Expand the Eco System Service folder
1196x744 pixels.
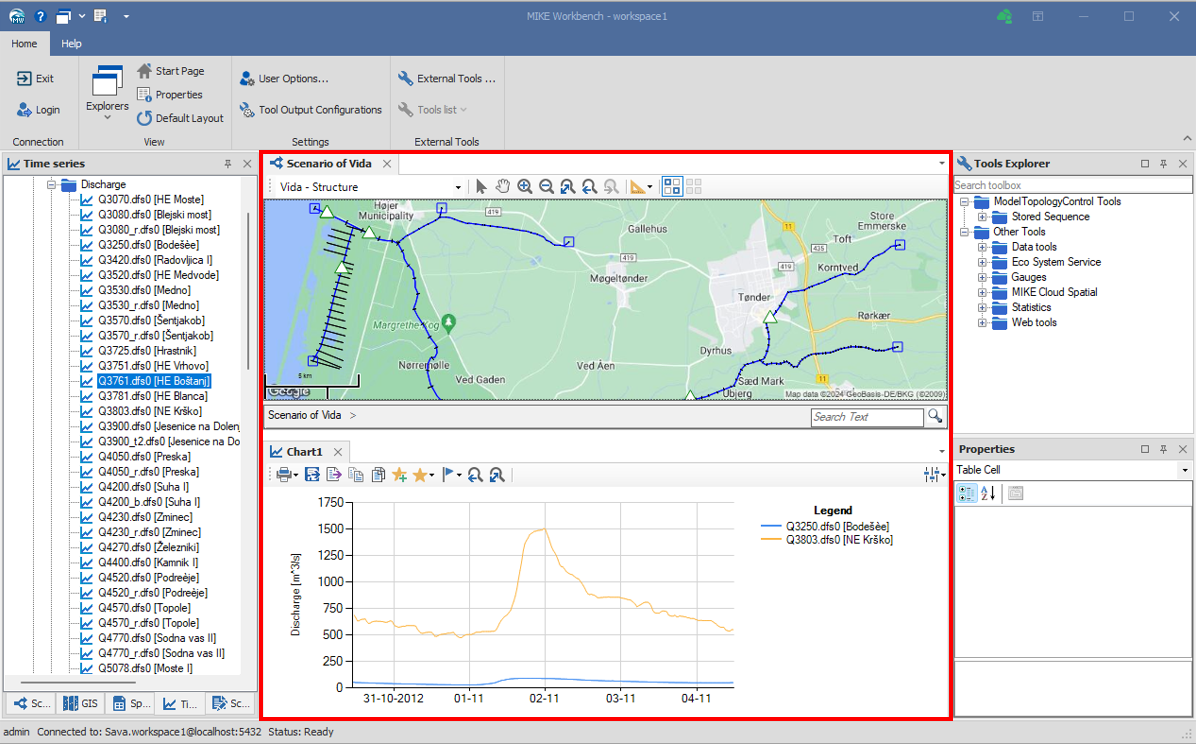pos(982,262)
